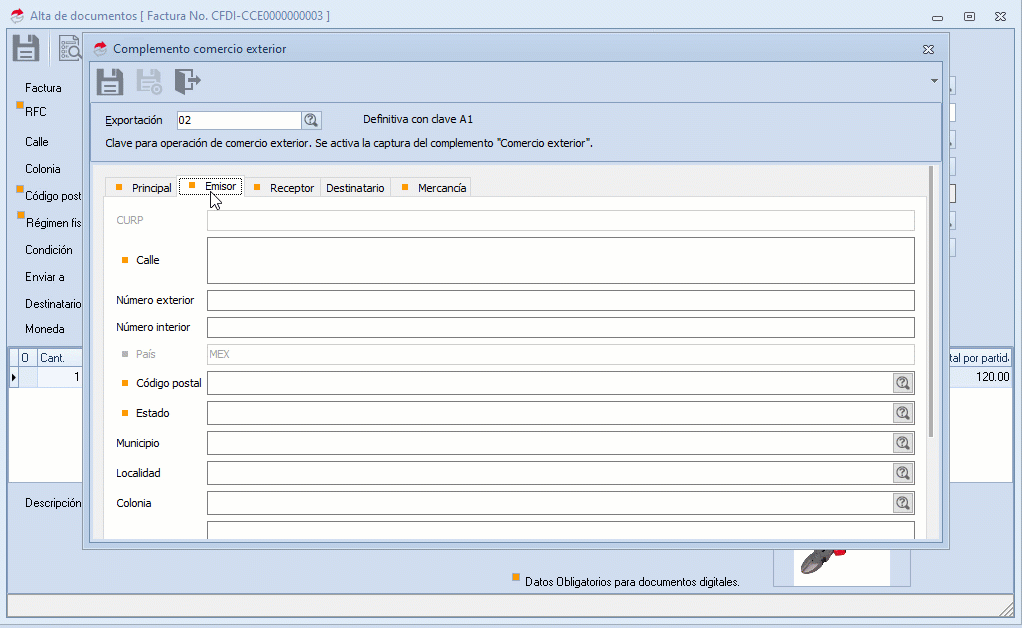Close the Complemento comercio exterior dialog
1022x628 pixels.
[927, 49]
